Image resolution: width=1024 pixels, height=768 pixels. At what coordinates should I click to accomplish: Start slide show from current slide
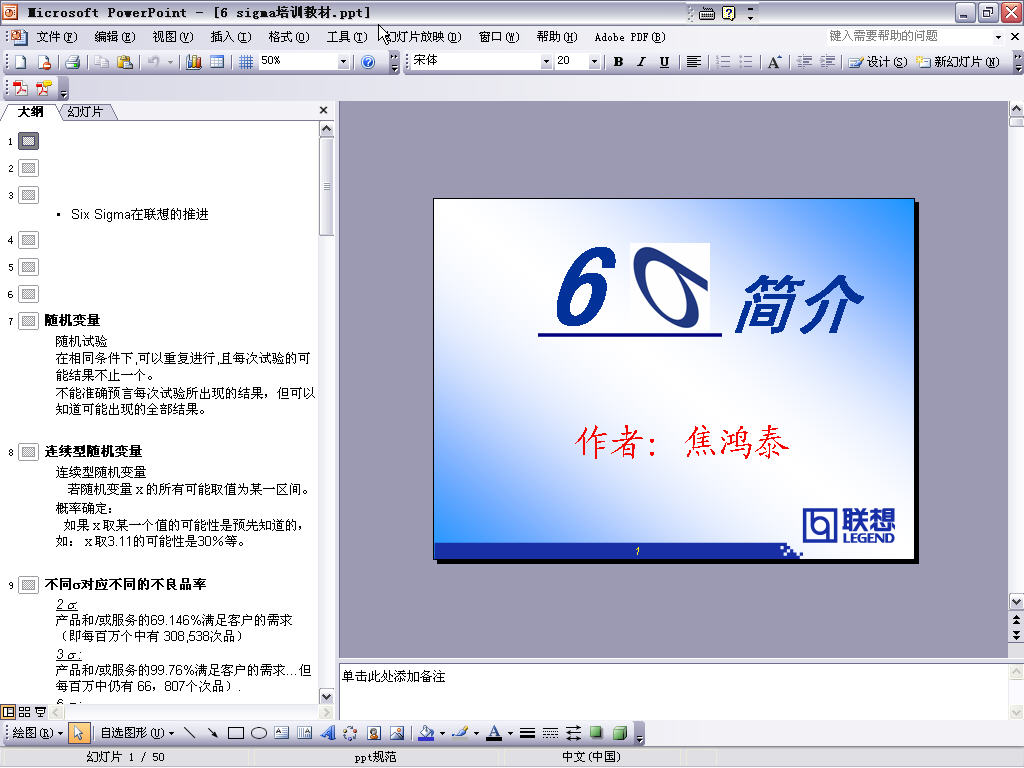click(40, 712)
